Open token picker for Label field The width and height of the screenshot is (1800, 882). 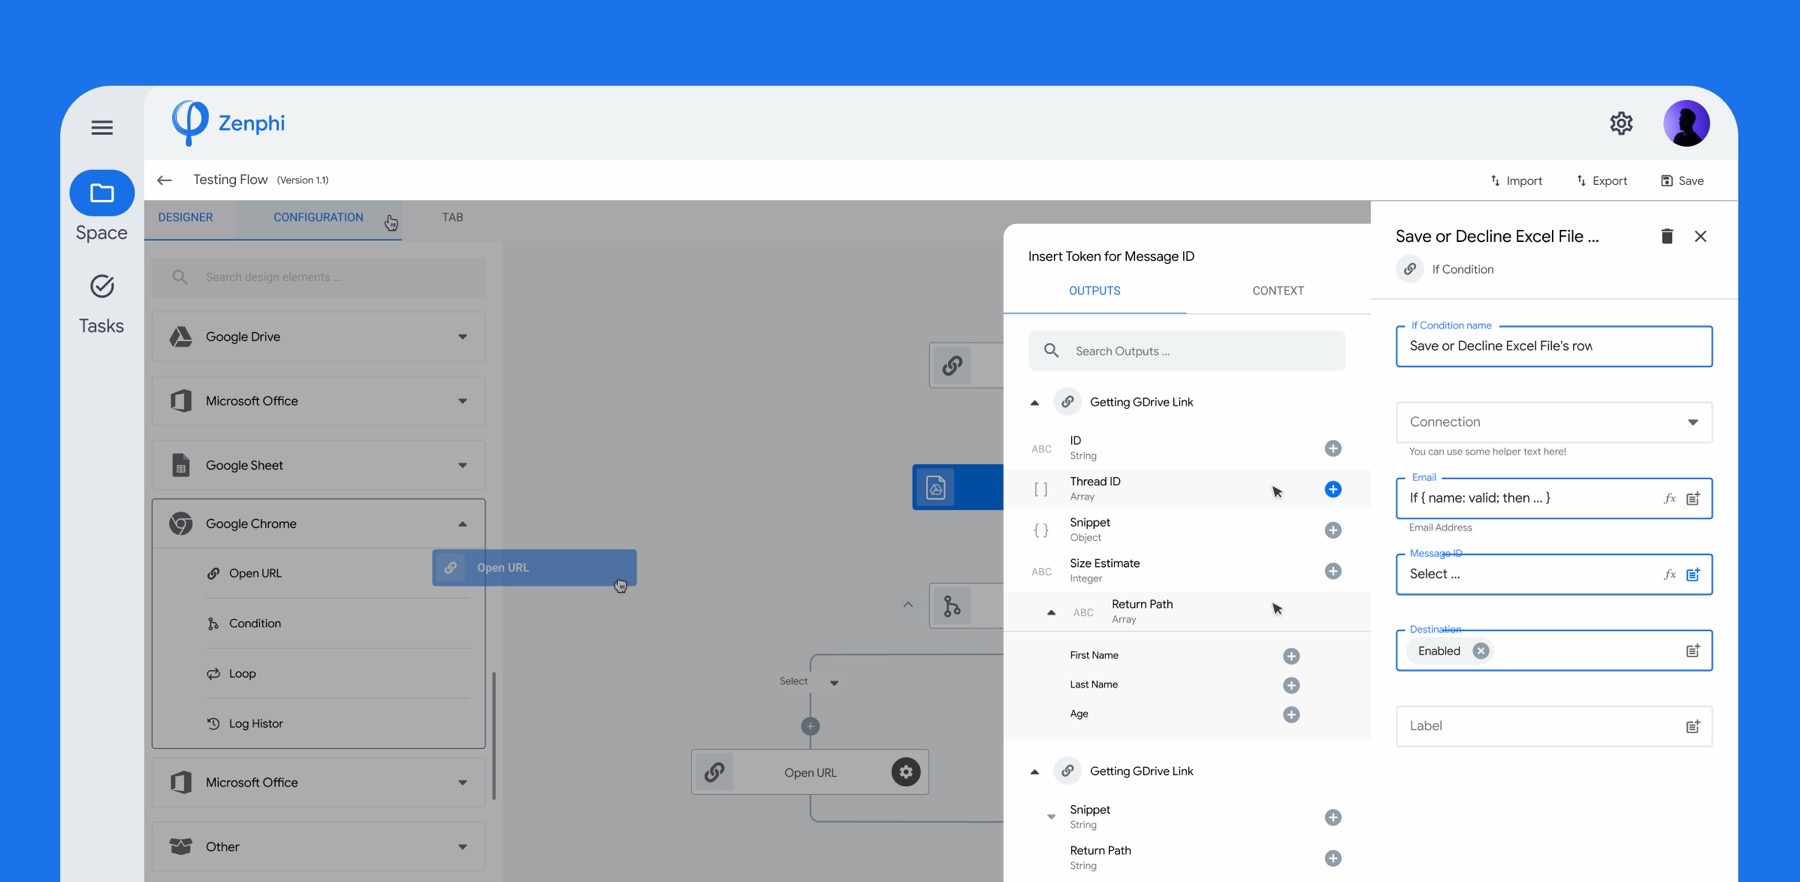(x=1693, y=727)
